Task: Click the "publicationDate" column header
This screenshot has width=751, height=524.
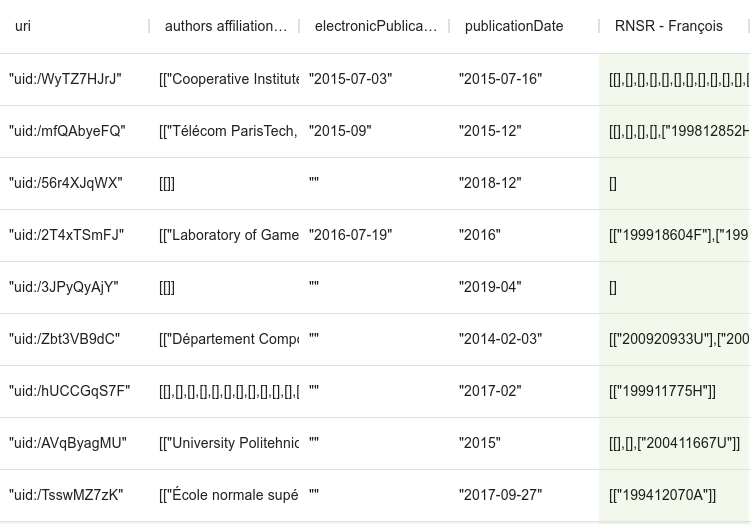Action: click(513, 26)
